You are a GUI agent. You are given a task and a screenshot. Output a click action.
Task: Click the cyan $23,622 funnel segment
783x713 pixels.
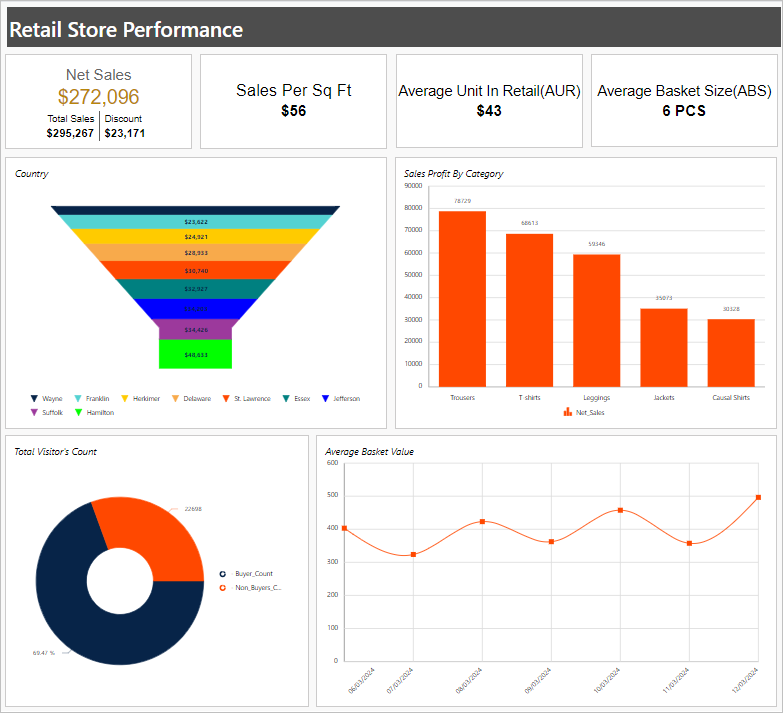pyautogui.click(x=195, y=222)
